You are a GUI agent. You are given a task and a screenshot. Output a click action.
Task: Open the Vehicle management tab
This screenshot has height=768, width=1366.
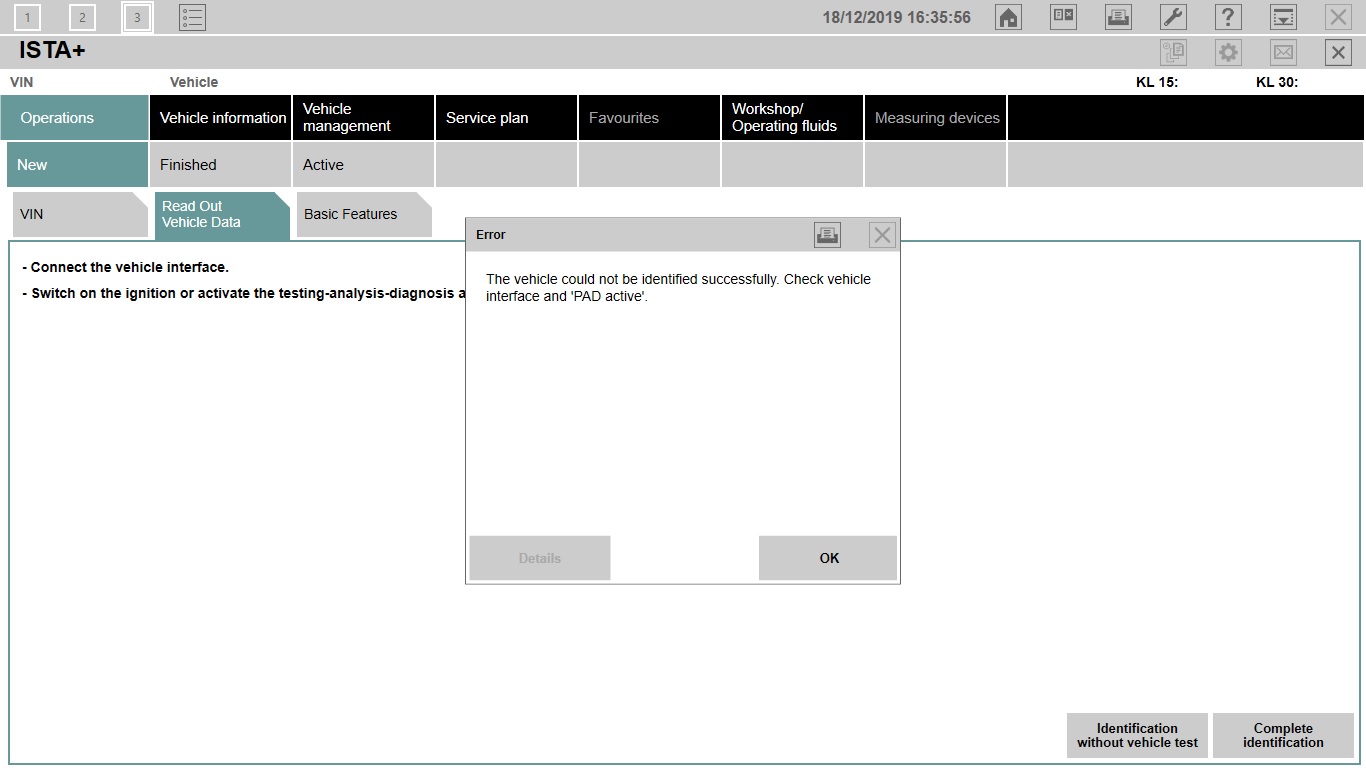click(364, 118)
